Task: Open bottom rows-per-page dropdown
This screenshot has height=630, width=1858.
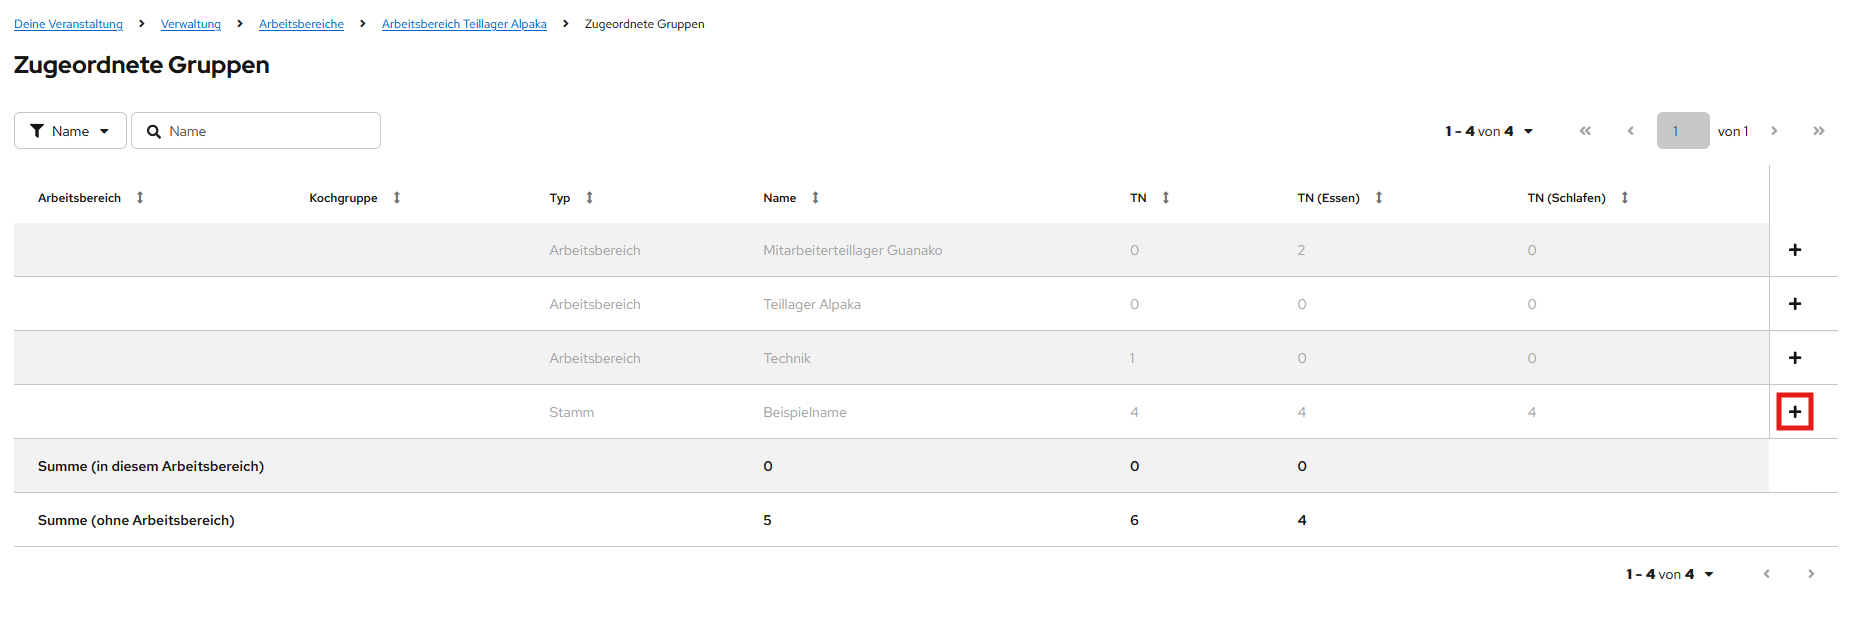Action: click(x=1669, y=574)
